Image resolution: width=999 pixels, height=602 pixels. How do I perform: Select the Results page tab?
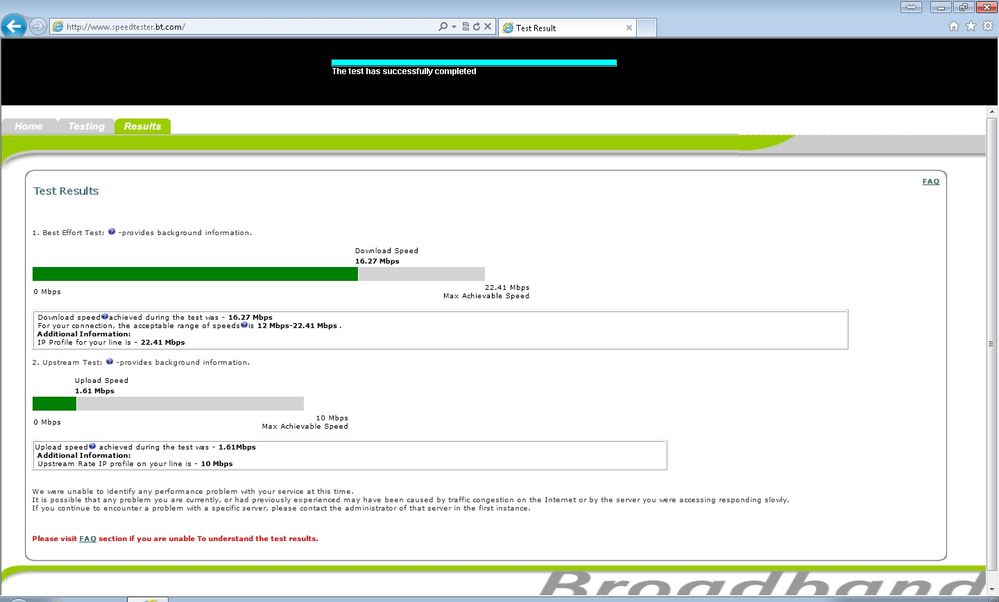point(143,126)
